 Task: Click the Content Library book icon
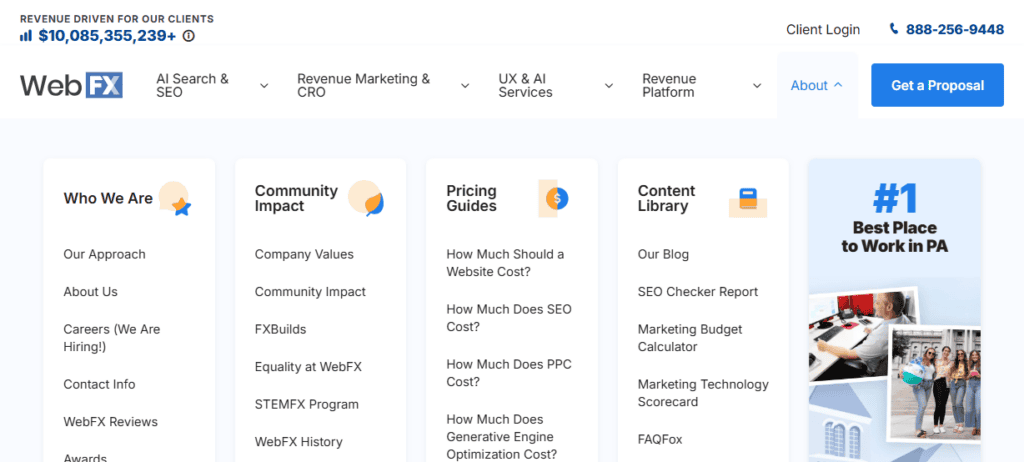(748, 202)
